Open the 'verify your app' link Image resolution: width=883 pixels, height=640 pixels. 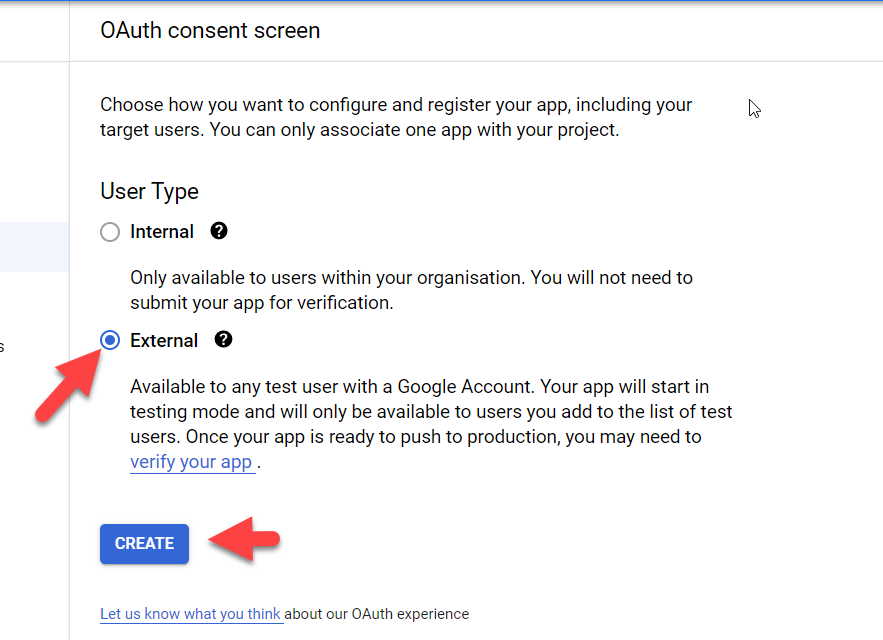(x=191, y=463)
